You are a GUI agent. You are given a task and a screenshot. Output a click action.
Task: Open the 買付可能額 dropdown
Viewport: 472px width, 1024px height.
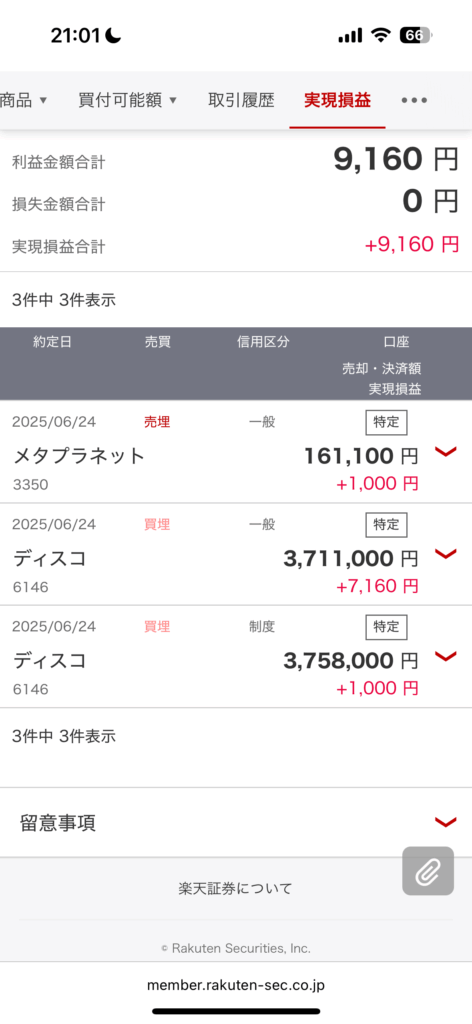coord(127,101)
